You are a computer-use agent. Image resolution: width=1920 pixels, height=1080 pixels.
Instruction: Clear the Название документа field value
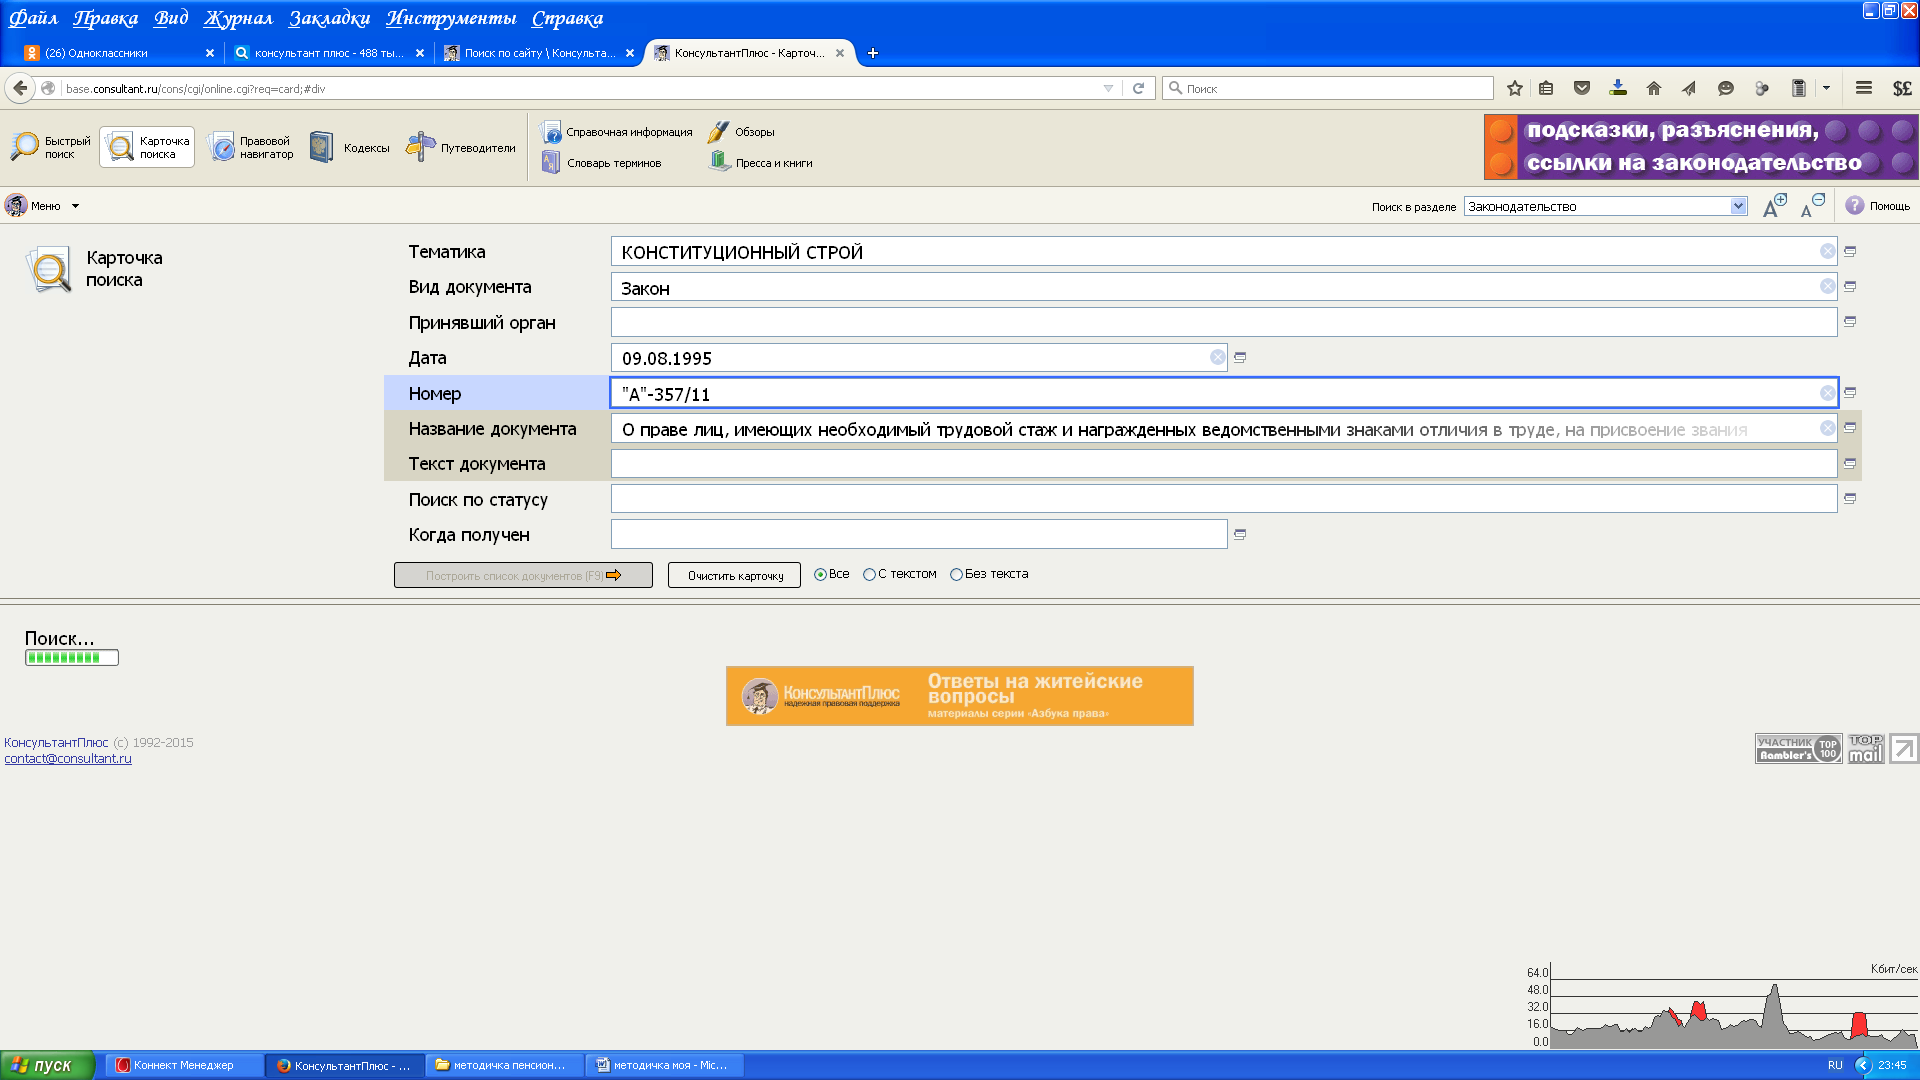pos(1827,428)
